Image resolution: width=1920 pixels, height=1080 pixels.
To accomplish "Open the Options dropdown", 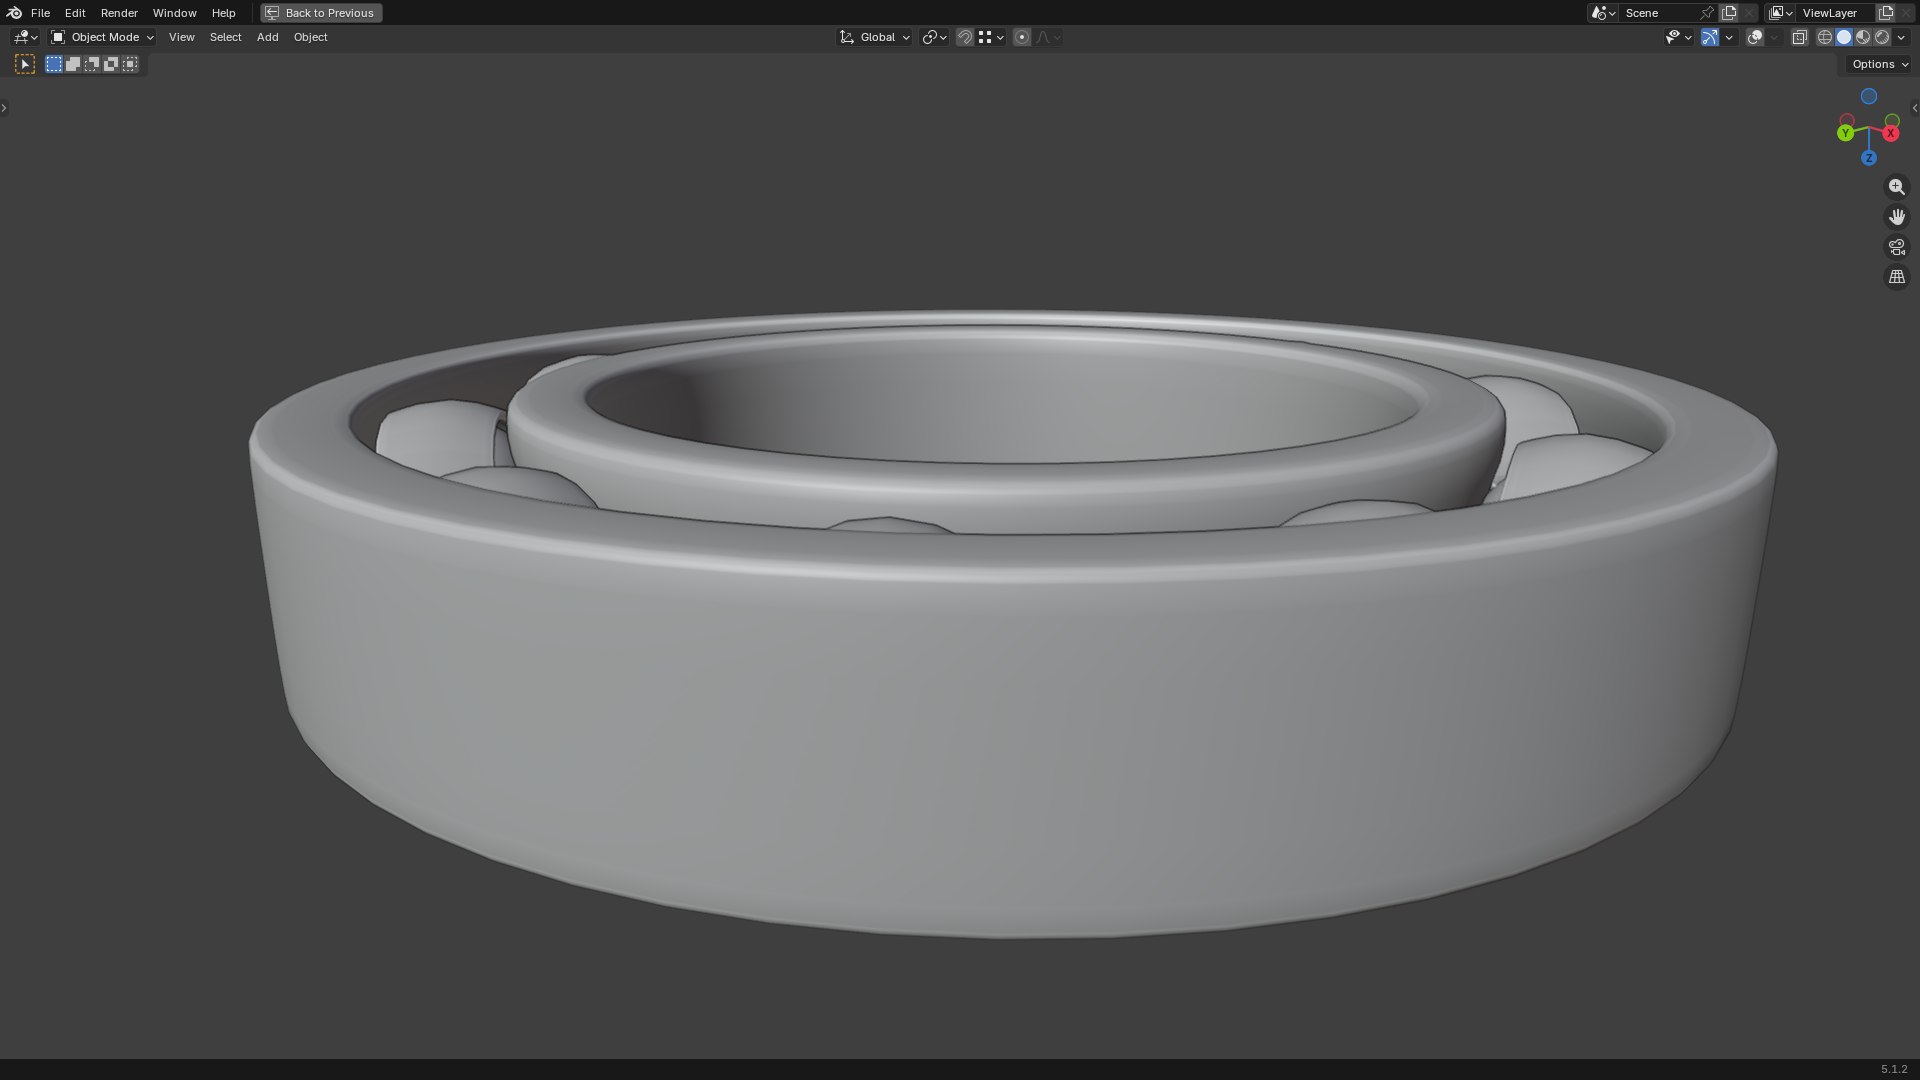I will [1880, 64].
